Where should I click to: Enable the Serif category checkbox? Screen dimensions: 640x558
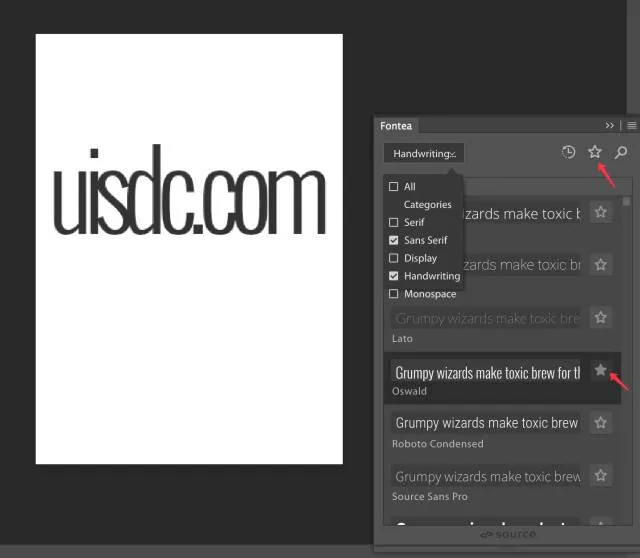(393, 222)
